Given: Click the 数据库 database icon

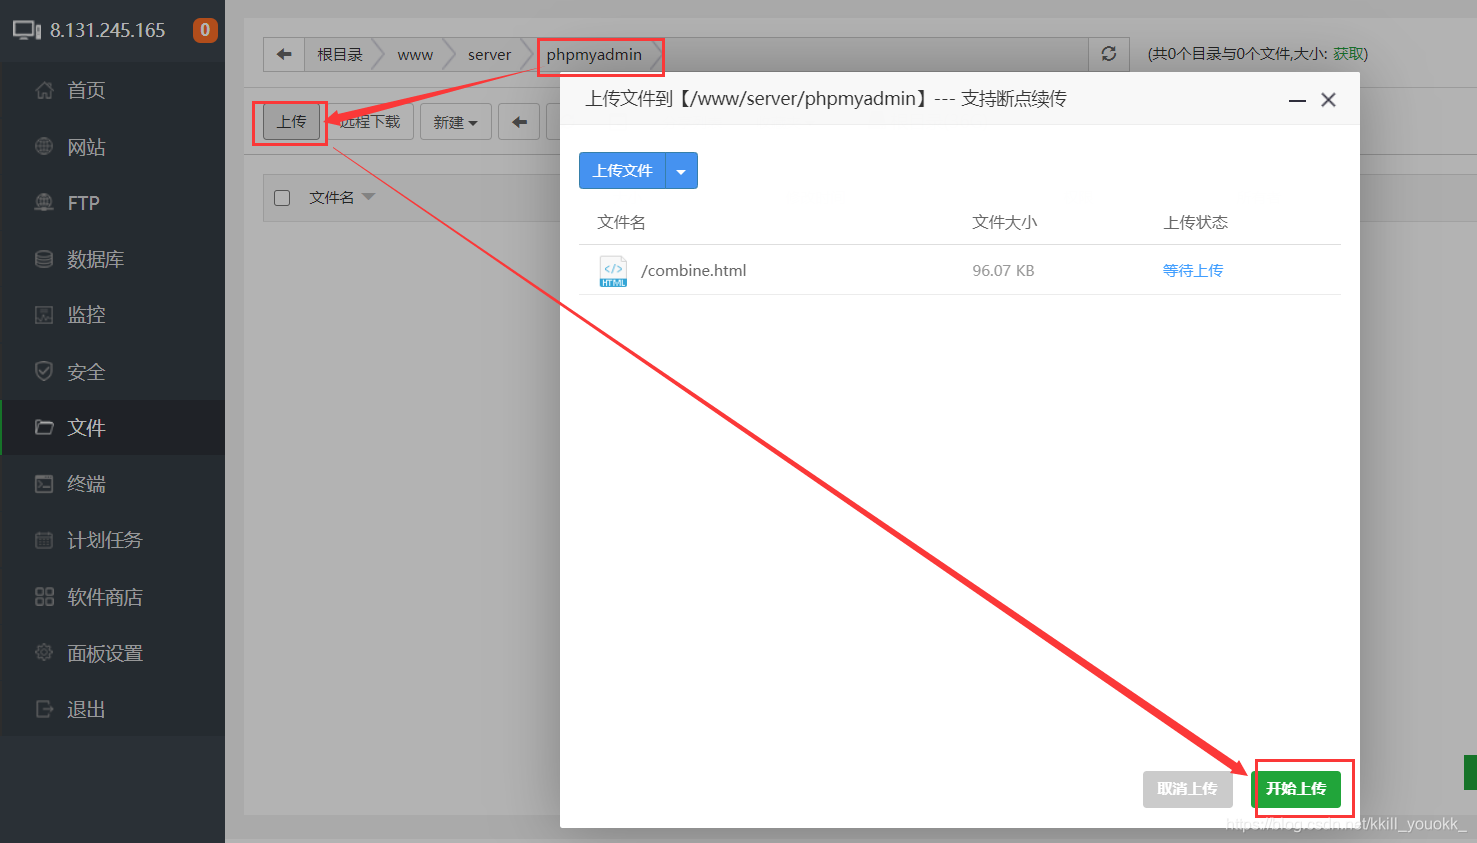Looking at the screenshot, I should click(44, 259).
